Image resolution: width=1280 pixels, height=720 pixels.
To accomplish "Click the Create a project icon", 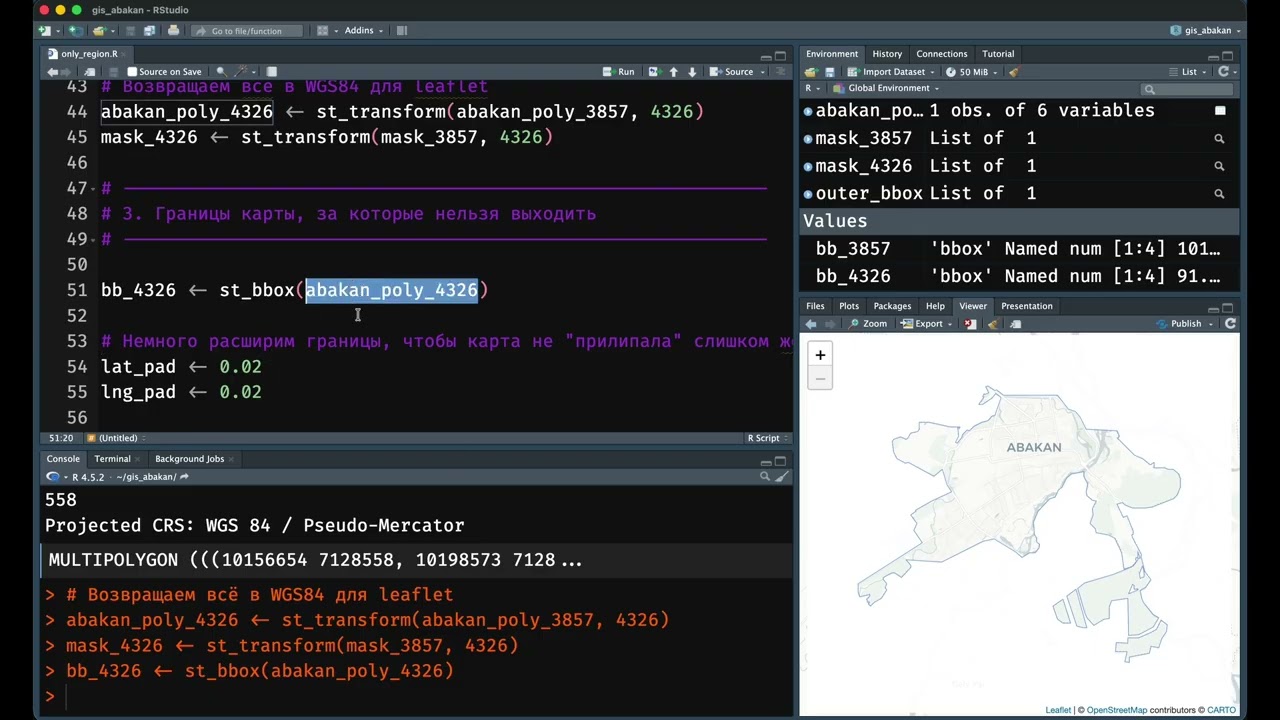I will point(76,31).
